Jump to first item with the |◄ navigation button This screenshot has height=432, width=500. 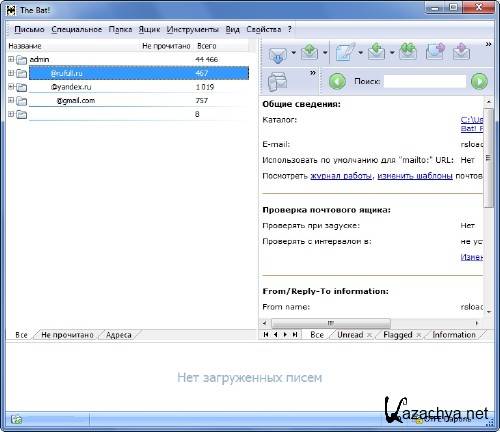click(266, 334)
